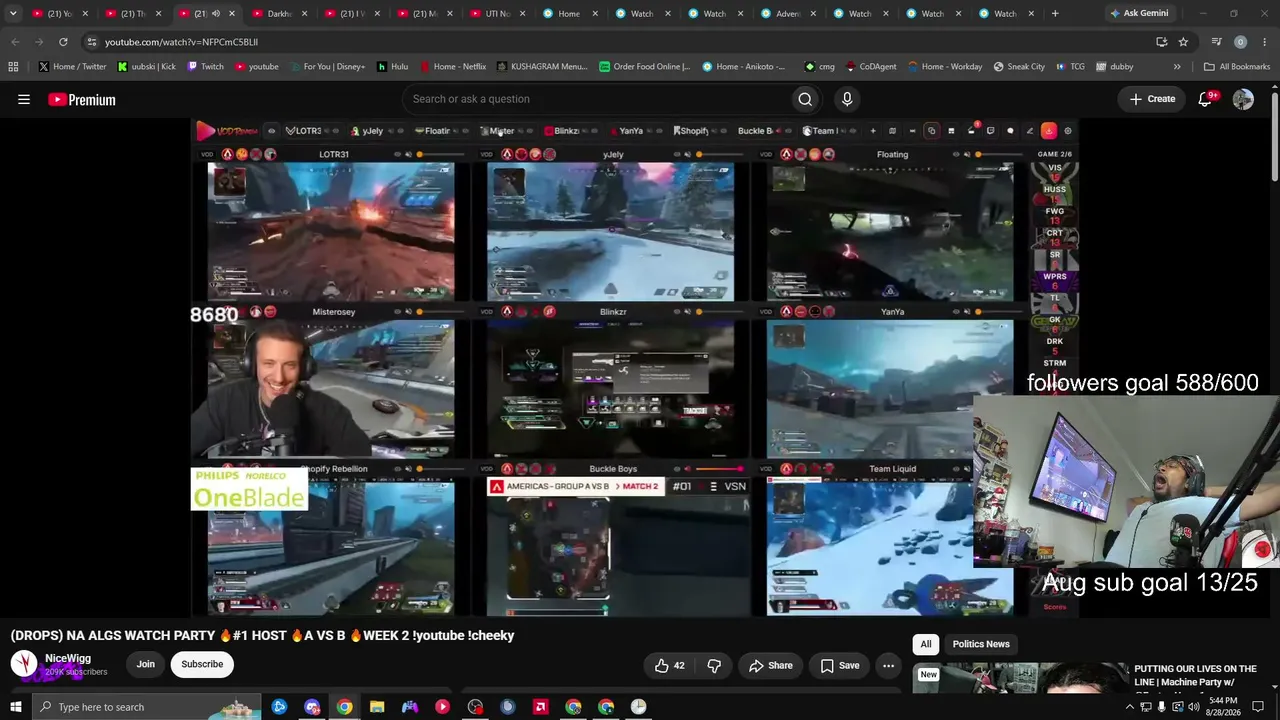Open the clock app on the taskbar

click(x=638, y=707)
